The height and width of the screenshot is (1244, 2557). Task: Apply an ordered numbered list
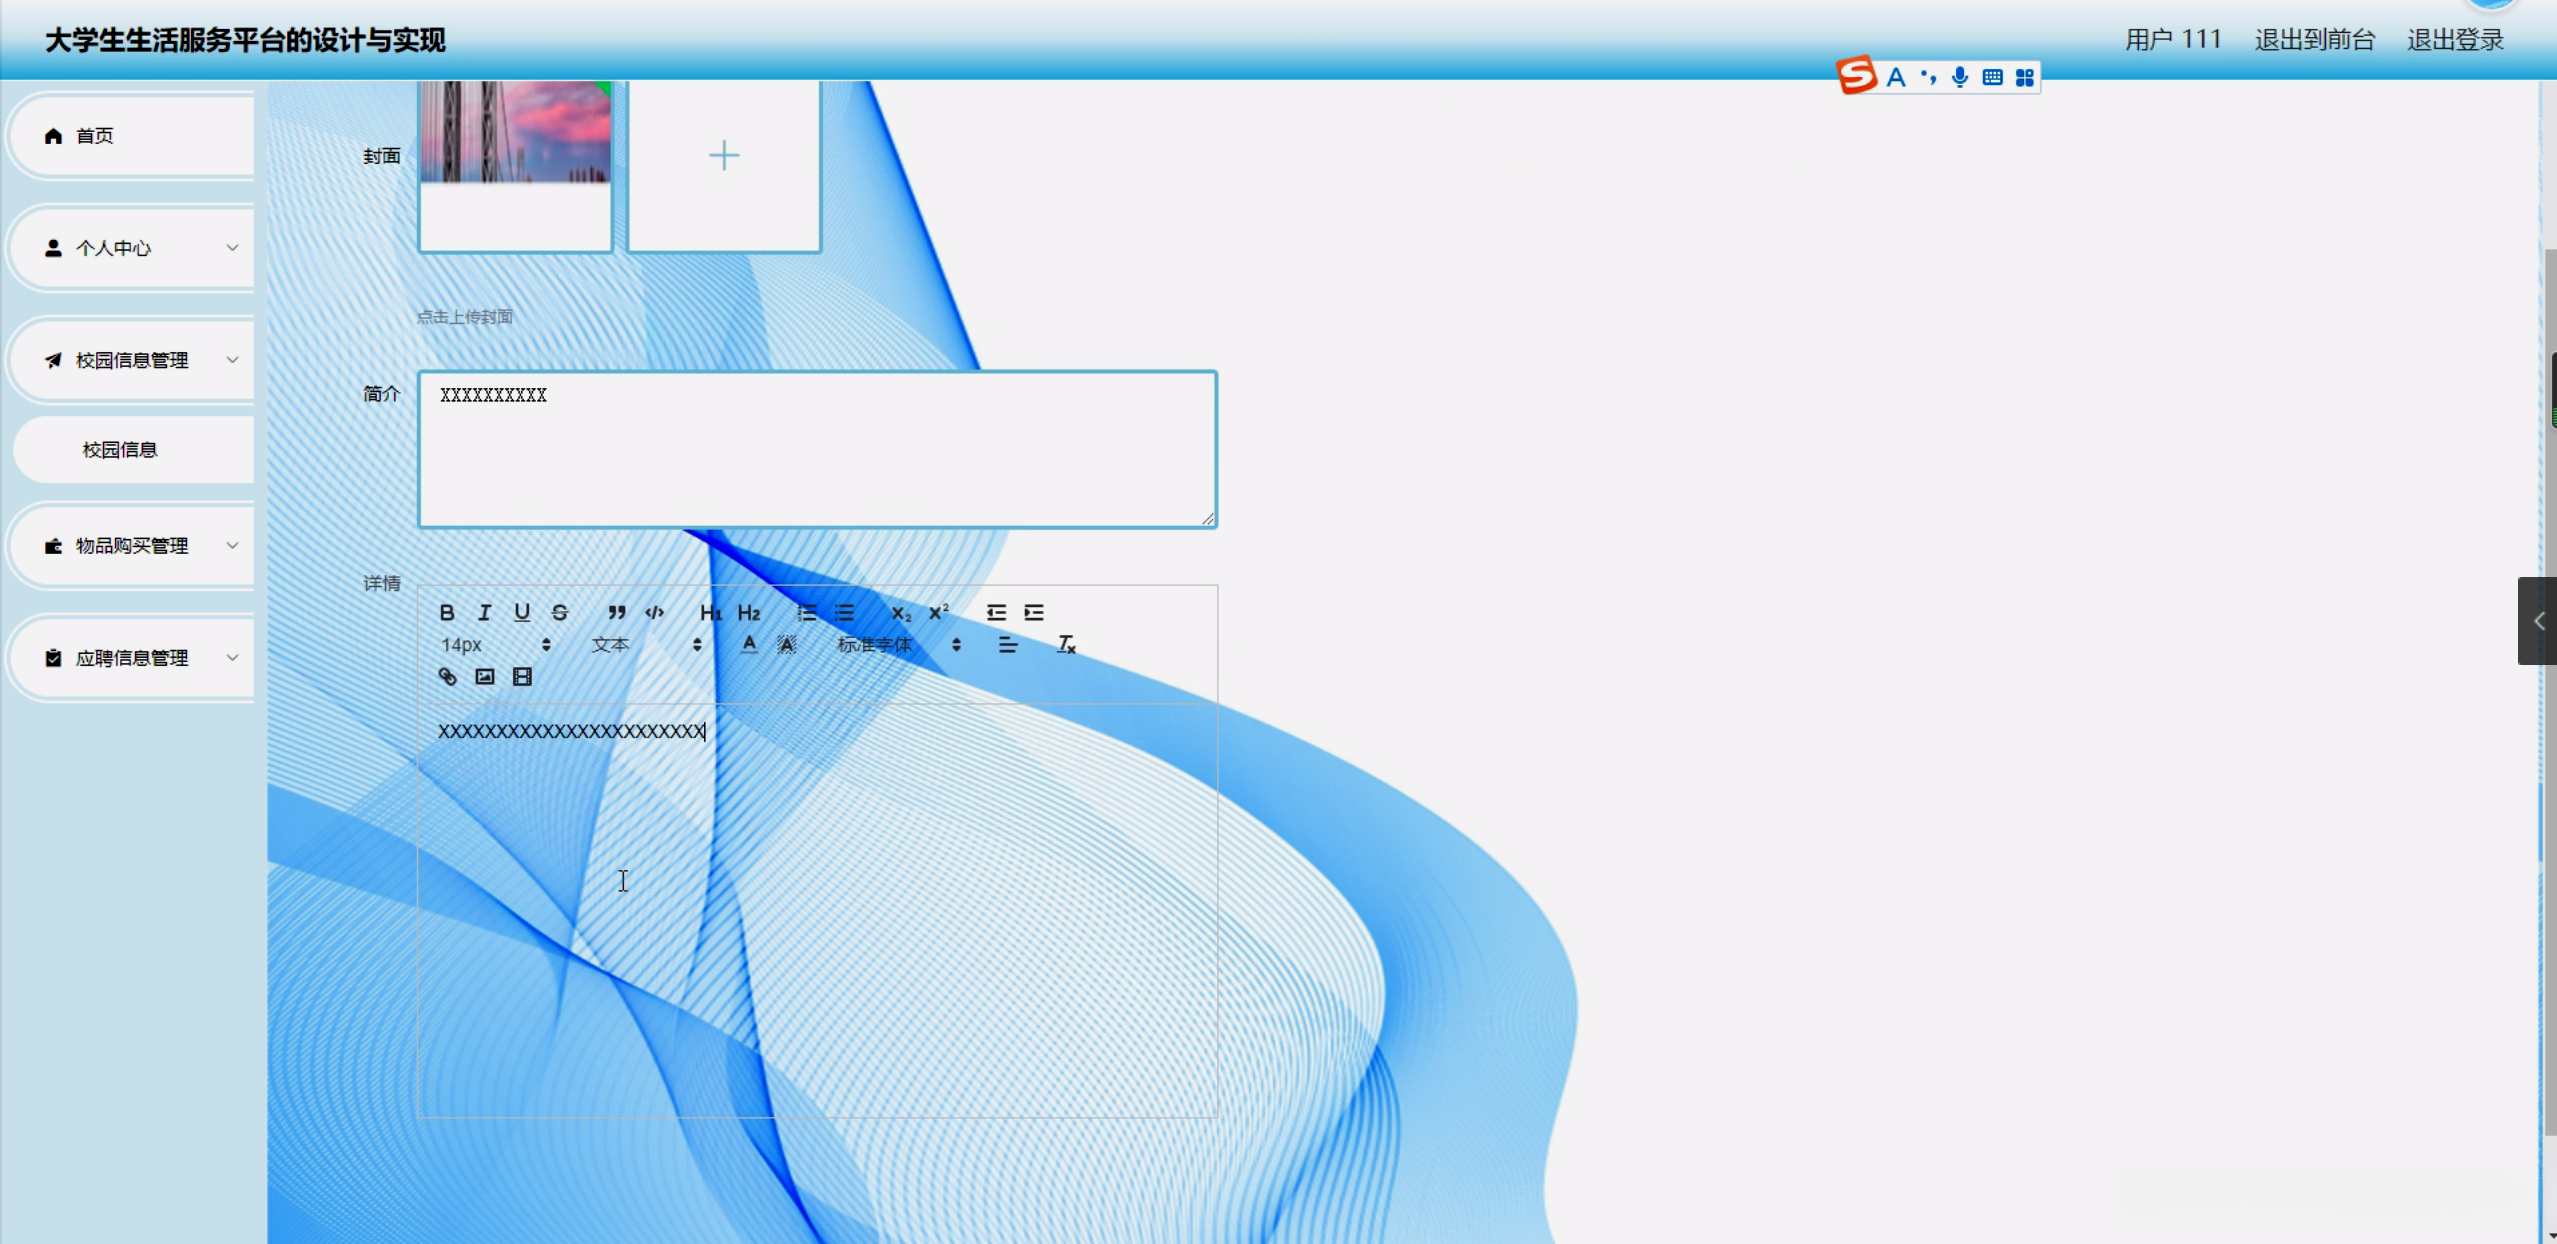point(806,612)
